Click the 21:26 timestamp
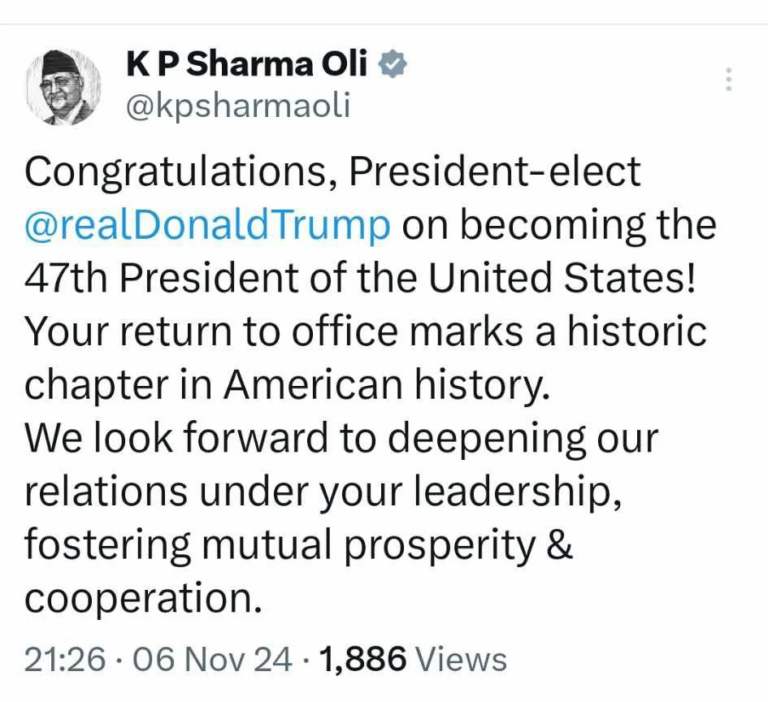 coord(62,659)
